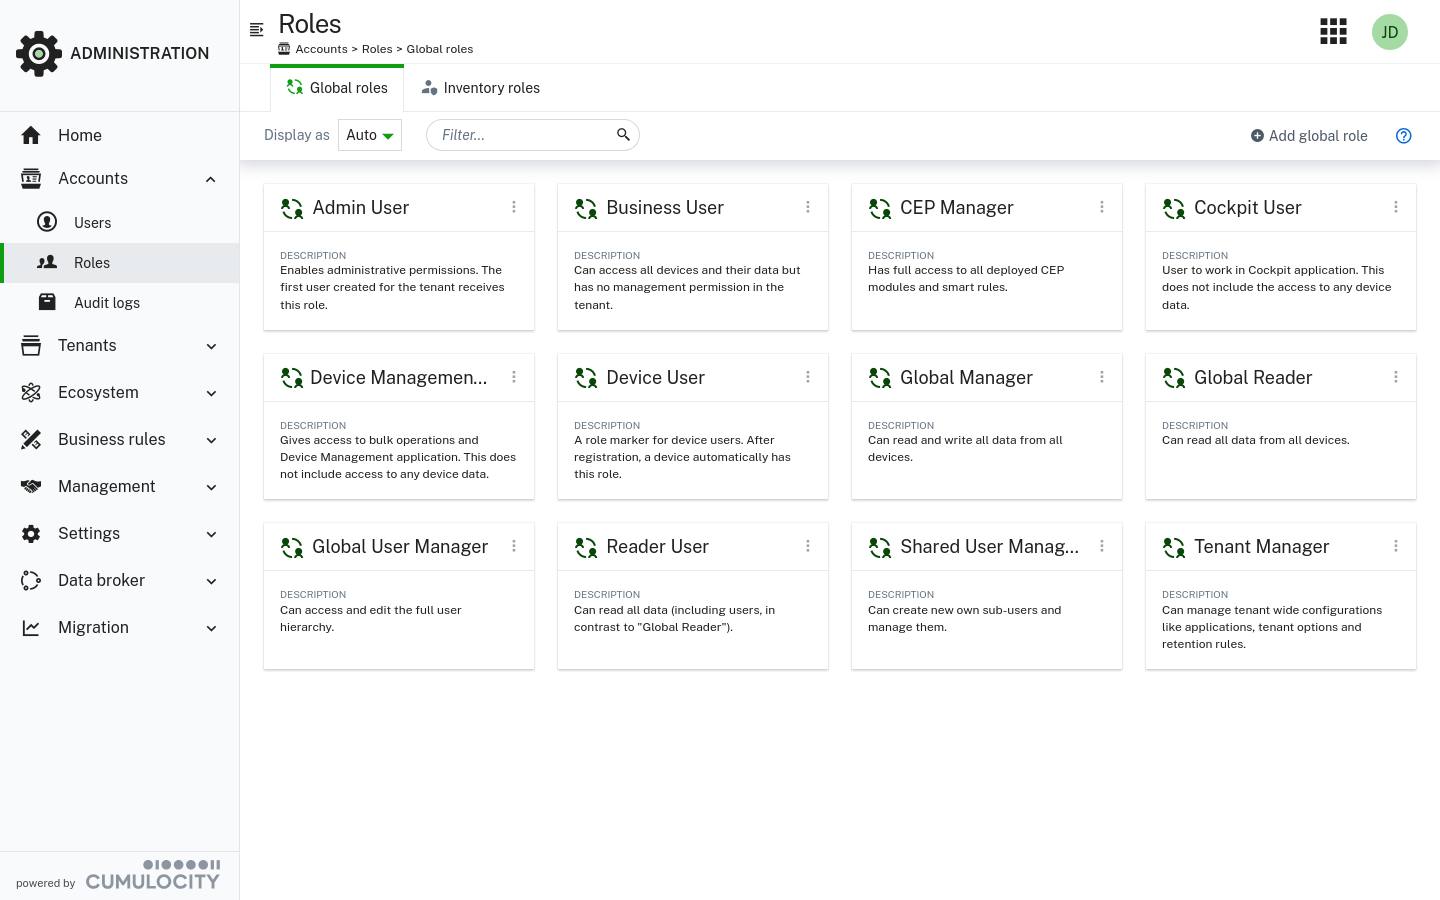This screenshot has height=900, width=1440.
Task: Select the Global roles tab
Action: pos(338,88)
